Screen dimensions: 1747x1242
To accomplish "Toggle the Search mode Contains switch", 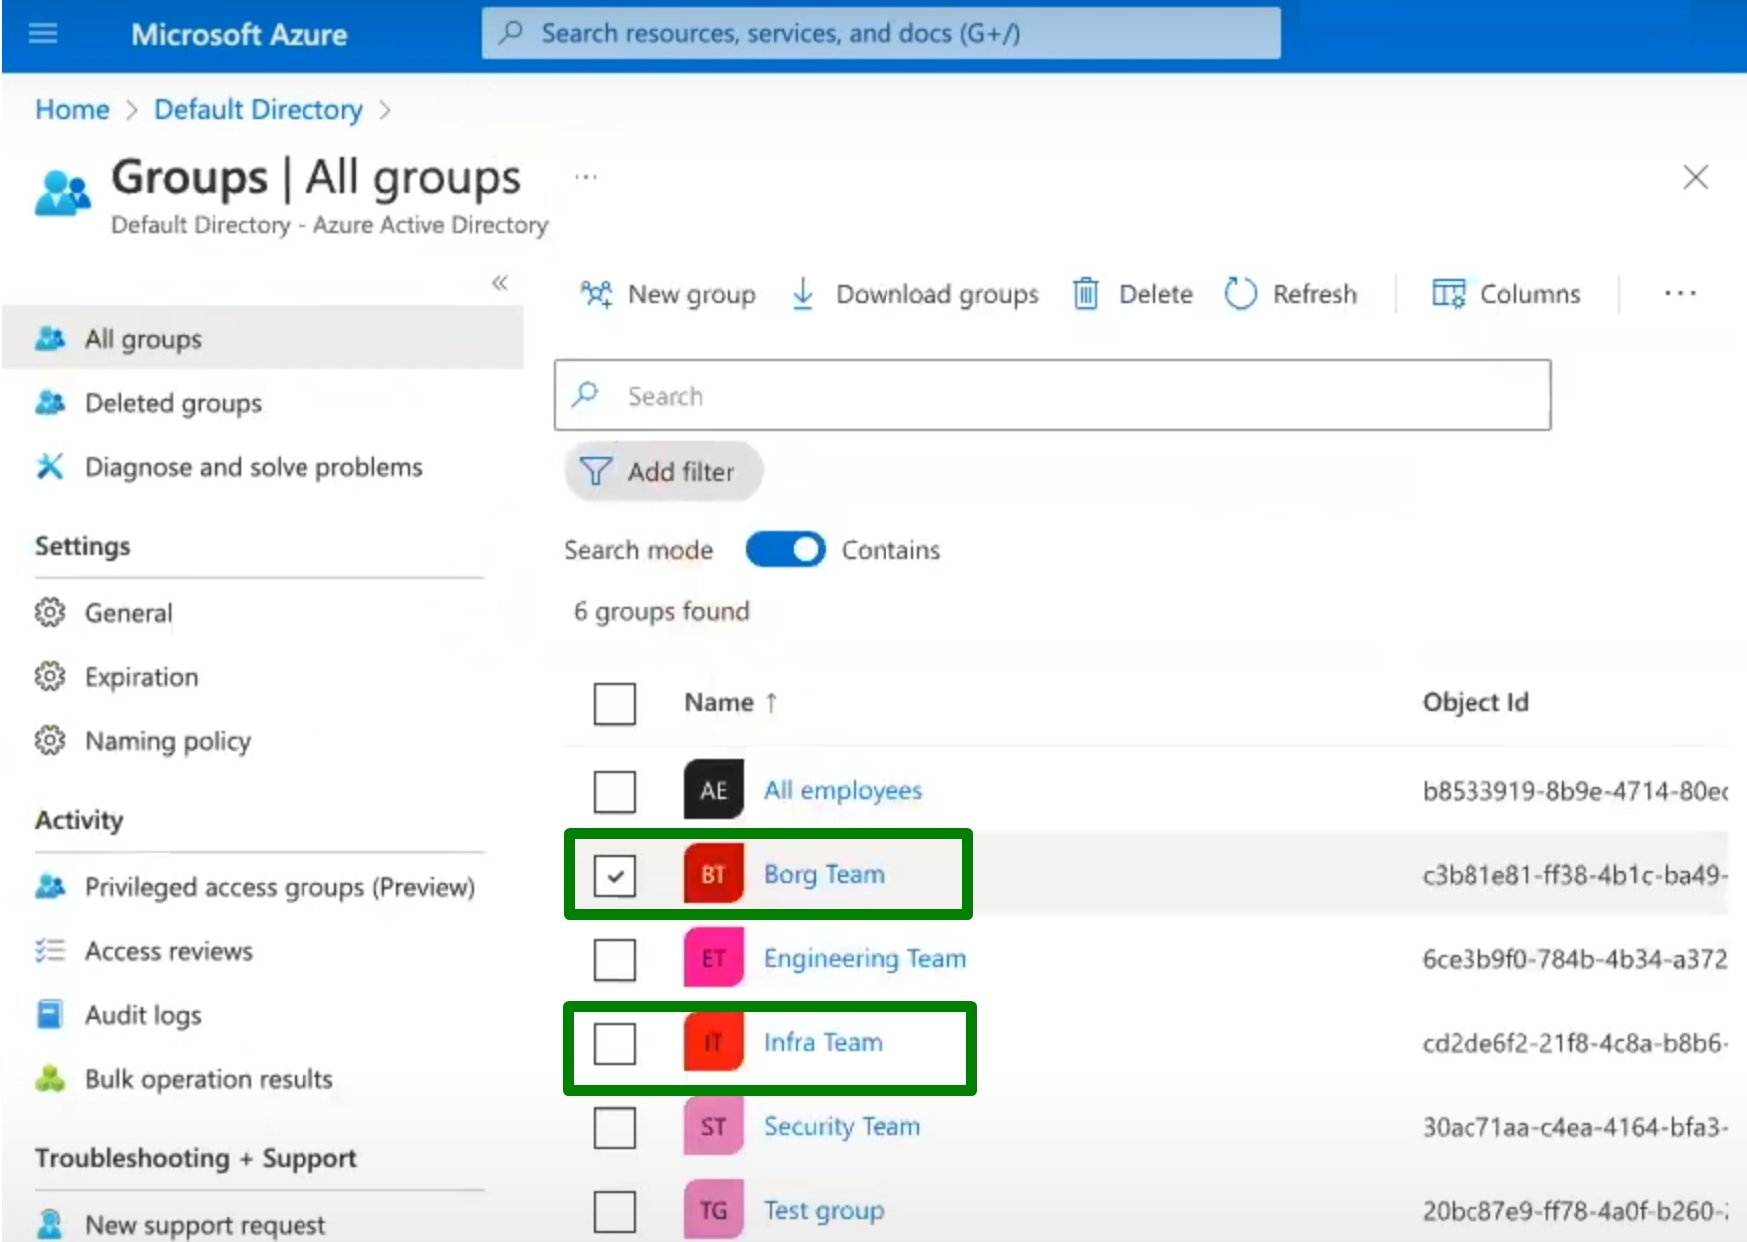I will (x=785, y=550).
